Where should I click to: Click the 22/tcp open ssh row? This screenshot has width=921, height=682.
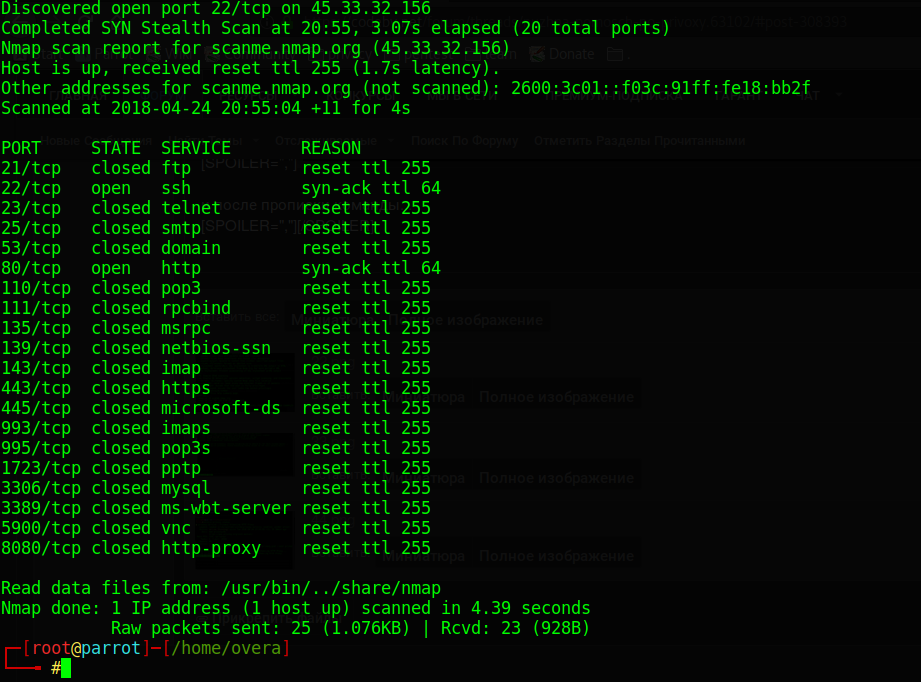pyautogui.click(x=220, y=188)
